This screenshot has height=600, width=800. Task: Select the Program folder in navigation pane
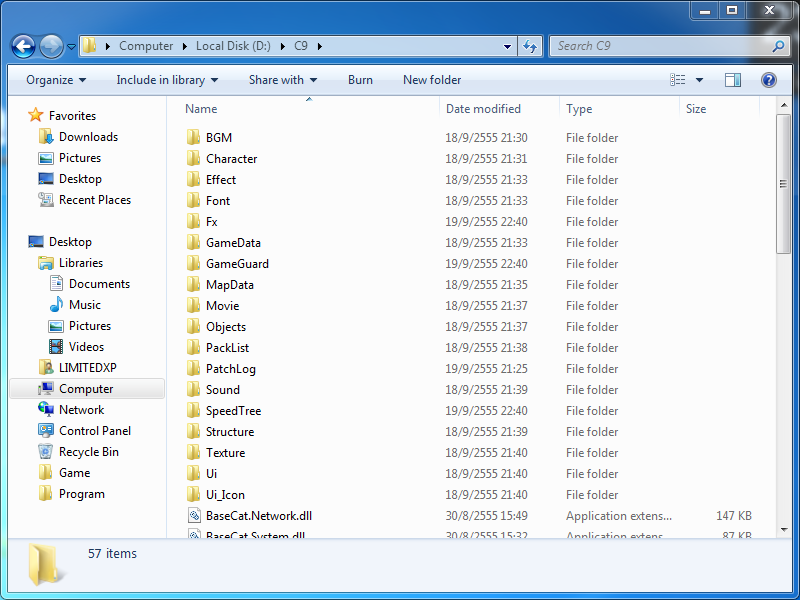[82, 494]
